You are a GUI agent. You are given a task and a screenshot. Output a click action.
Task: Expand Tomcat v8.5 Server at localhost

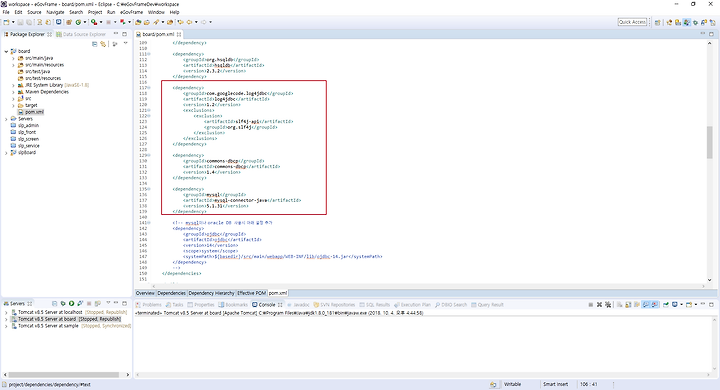pyautogui.click(x=6, y=312)
